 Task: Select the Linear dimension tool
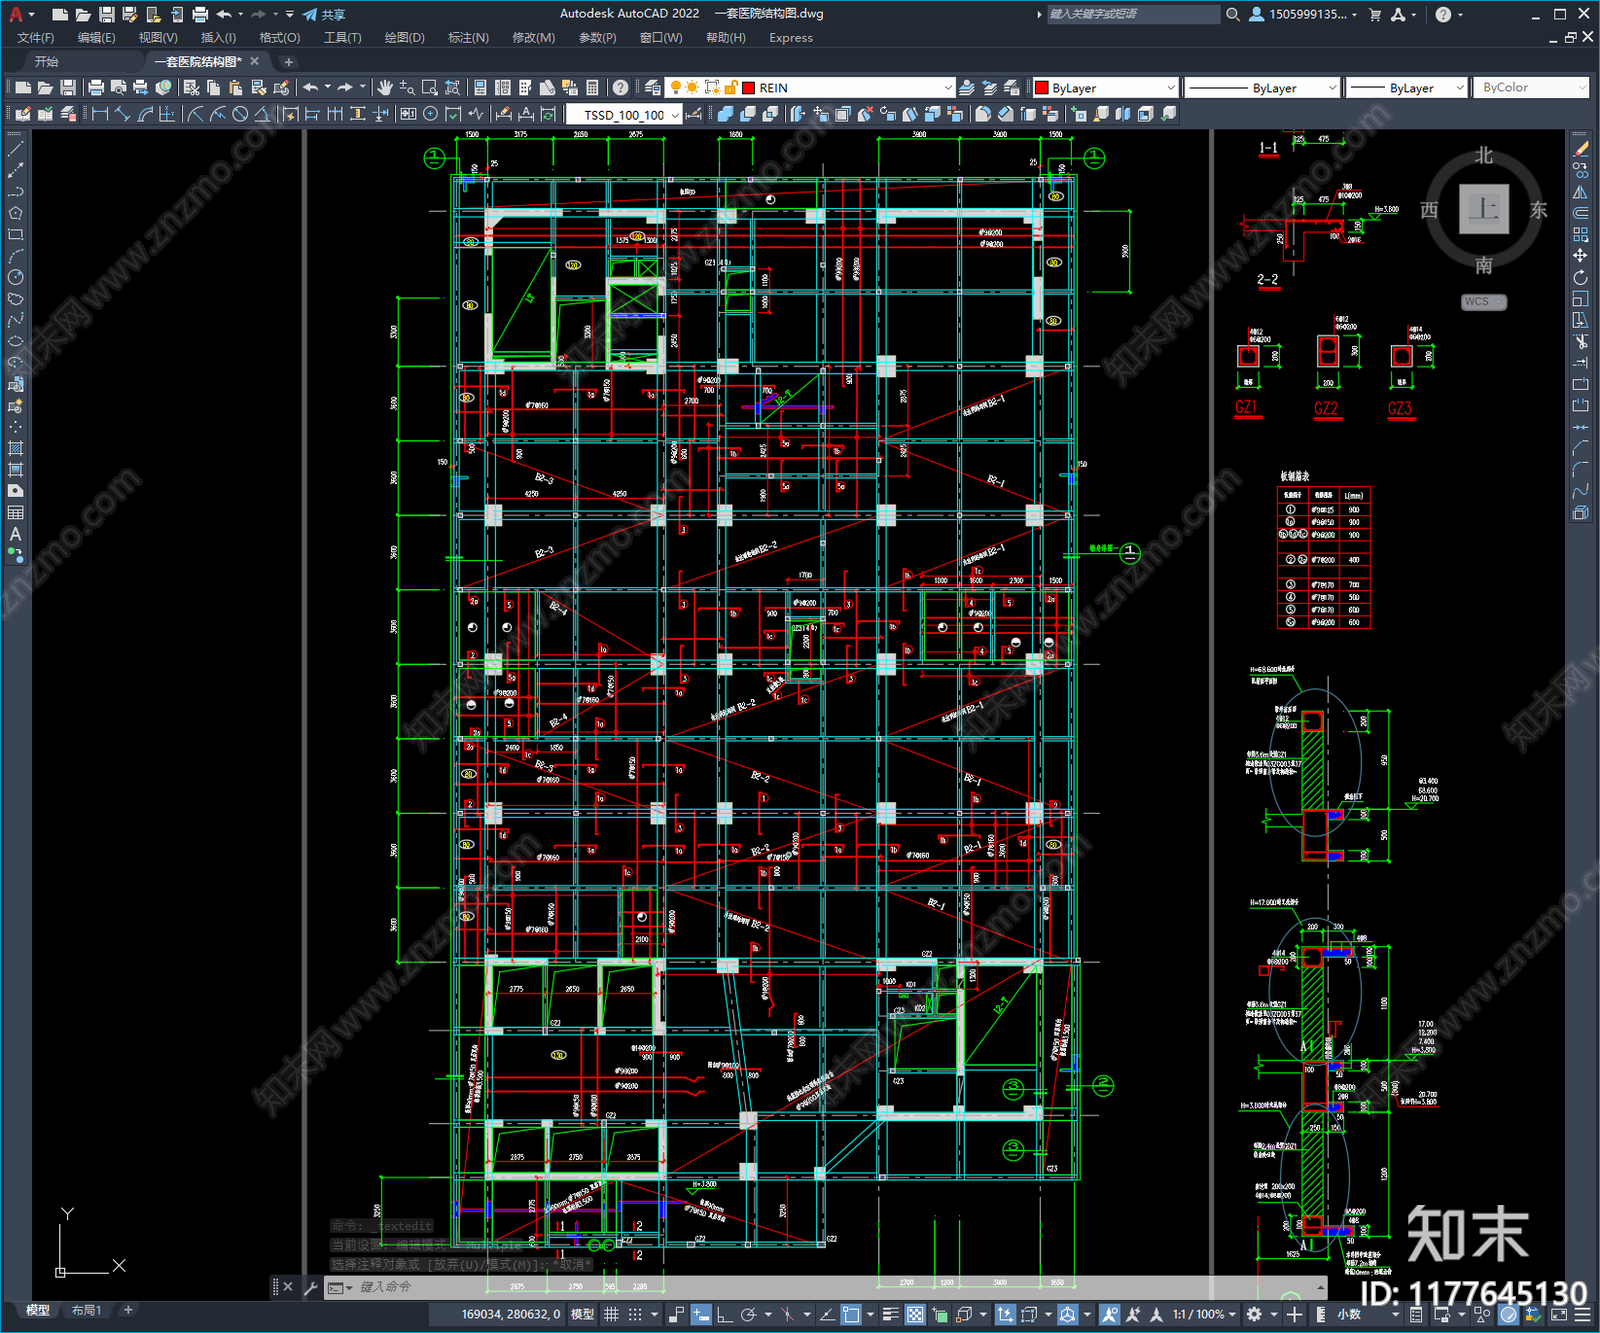[100, 114]
